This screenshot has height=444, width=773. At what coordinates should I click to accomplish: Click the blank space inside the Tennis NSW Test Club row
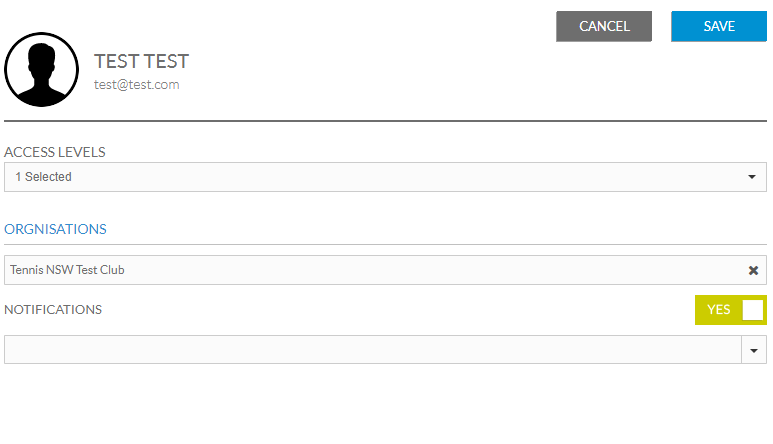[x=434, y=270]
